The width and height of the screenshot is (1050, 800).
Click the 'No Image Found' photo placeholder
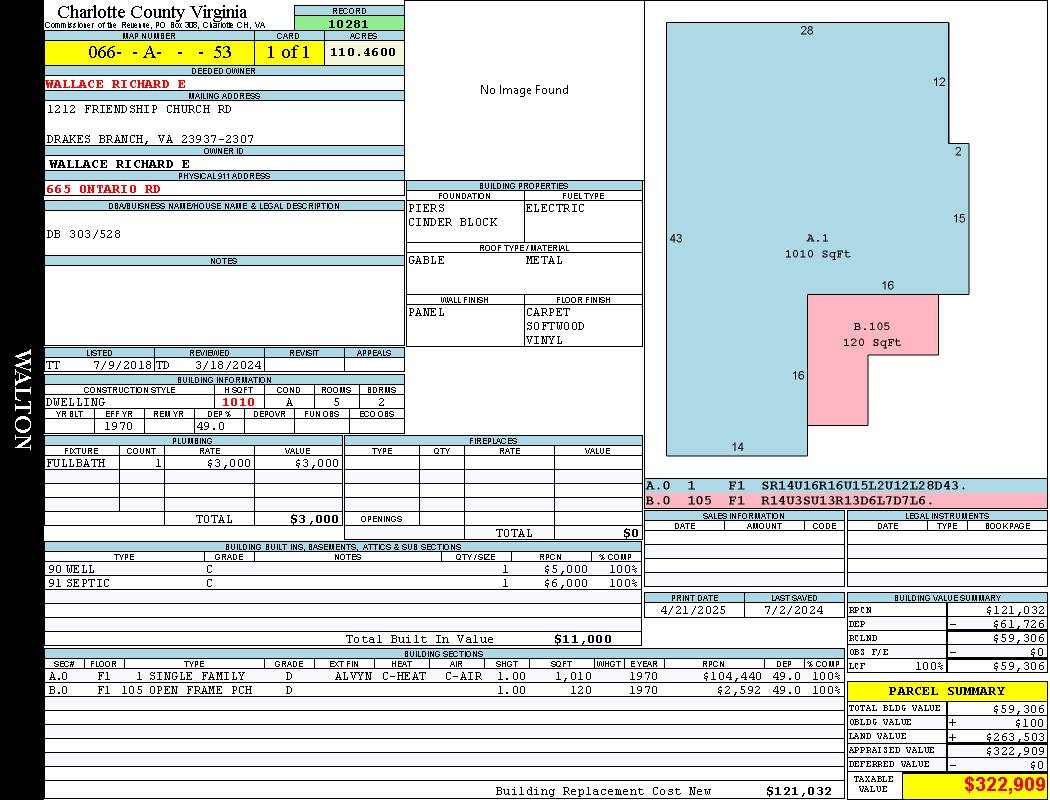coord(524,90)
